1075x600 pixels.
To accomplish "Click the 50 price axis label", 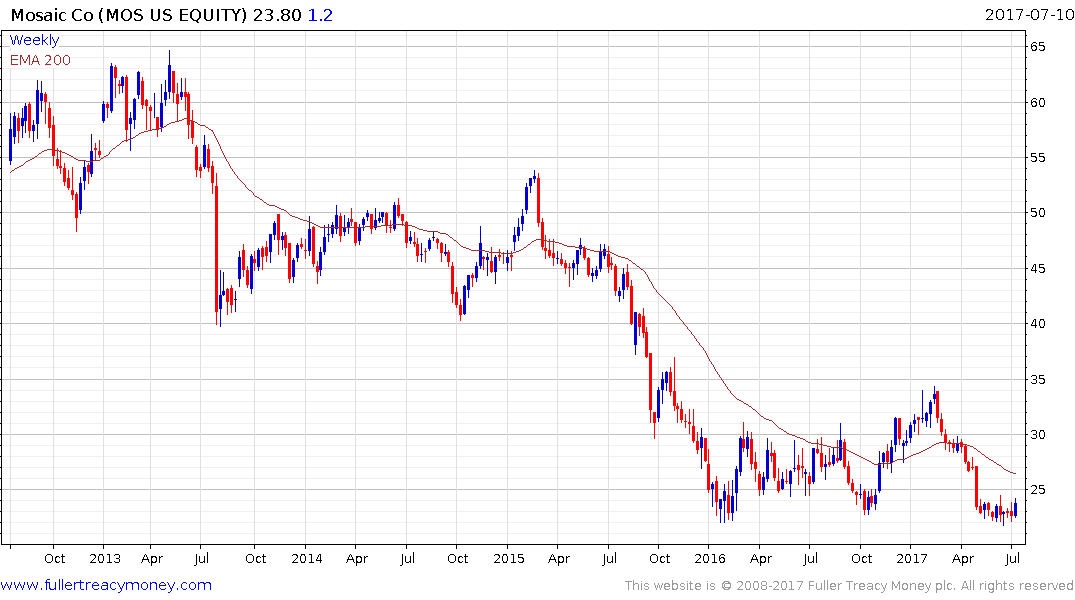I will pyautogui.click(x=1037, y=213).
